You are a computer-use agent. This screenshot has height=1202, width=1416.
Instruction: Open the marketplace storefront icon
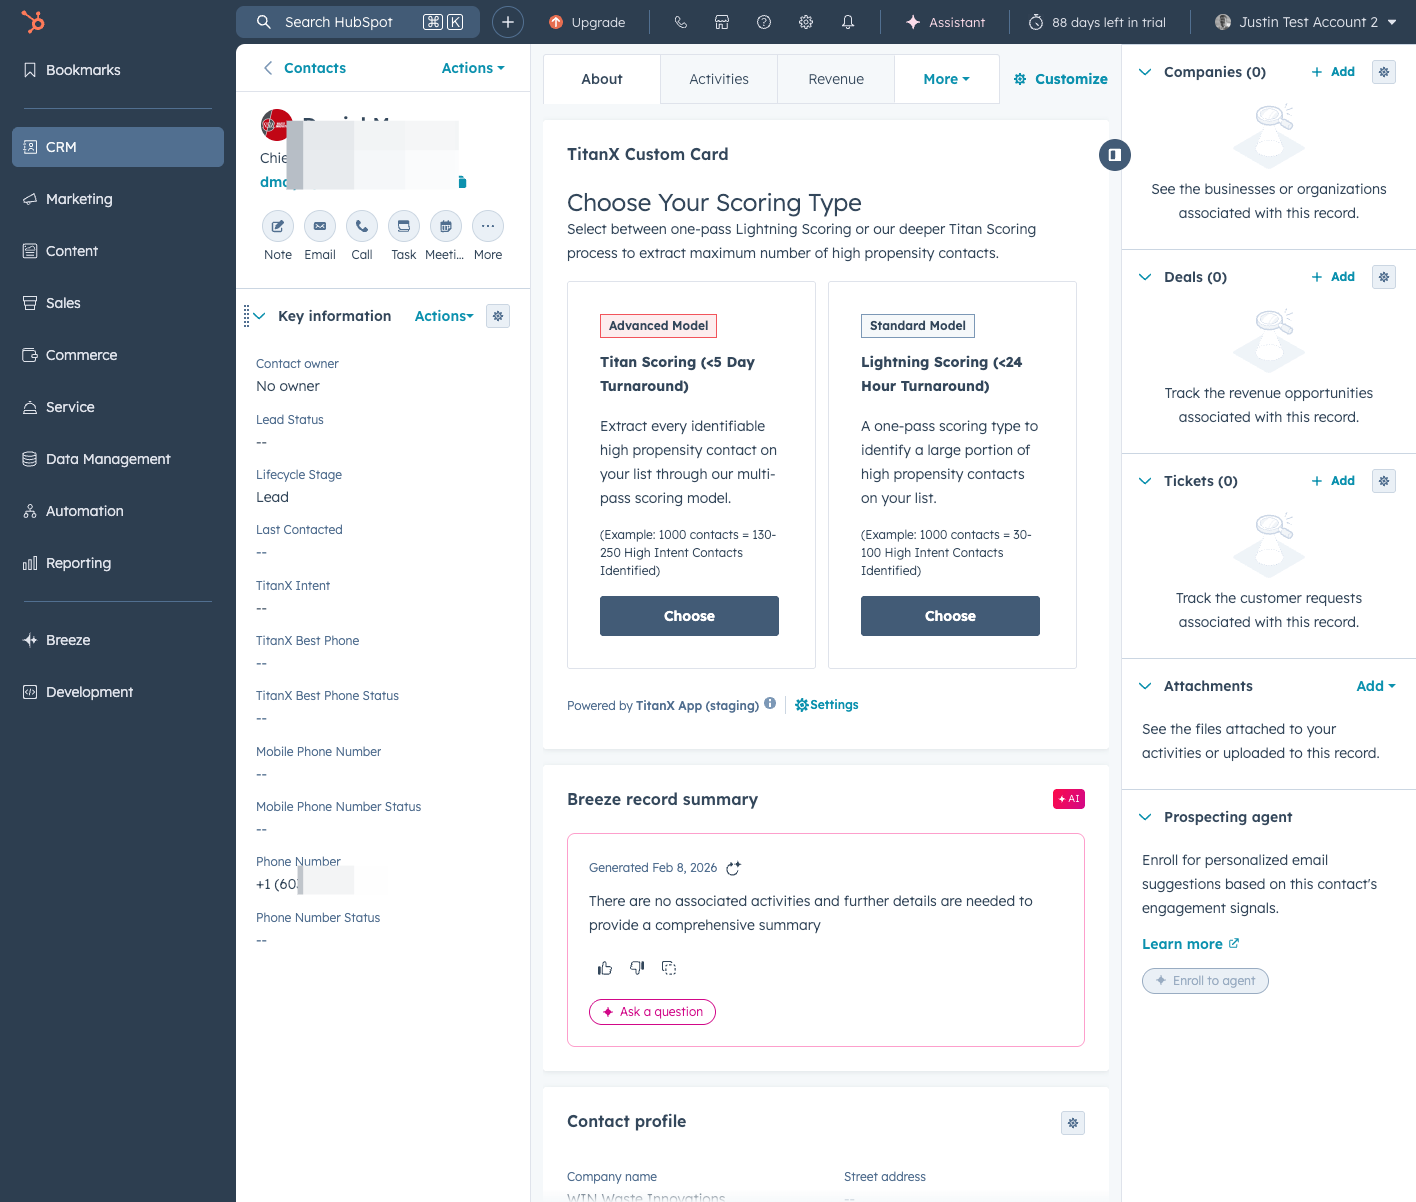click(722, 22)
